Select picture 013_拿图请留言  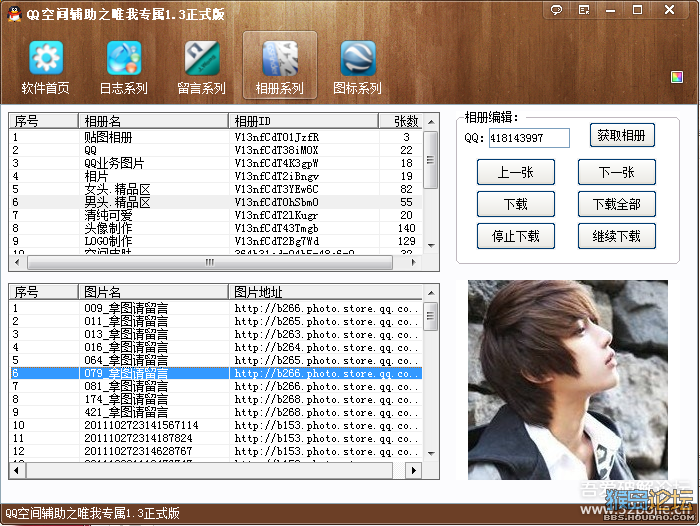point(216,334)
